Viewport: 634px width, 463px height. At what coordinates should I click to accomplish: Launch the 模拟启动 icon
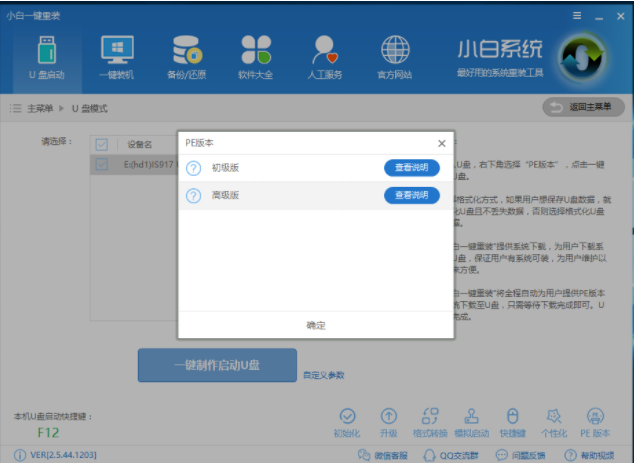(471, 416)
